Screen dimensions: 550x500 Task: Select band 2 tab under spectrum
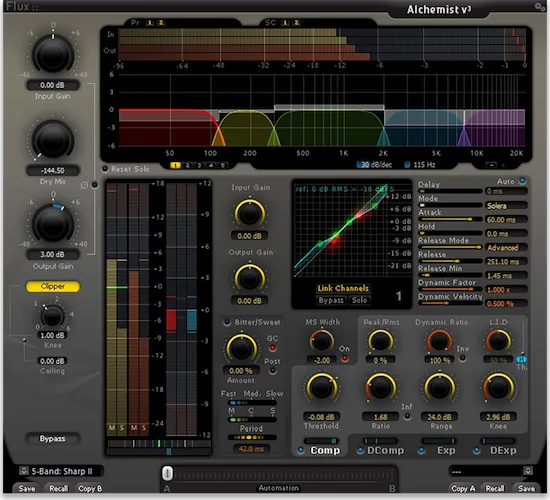coord(187,165)
